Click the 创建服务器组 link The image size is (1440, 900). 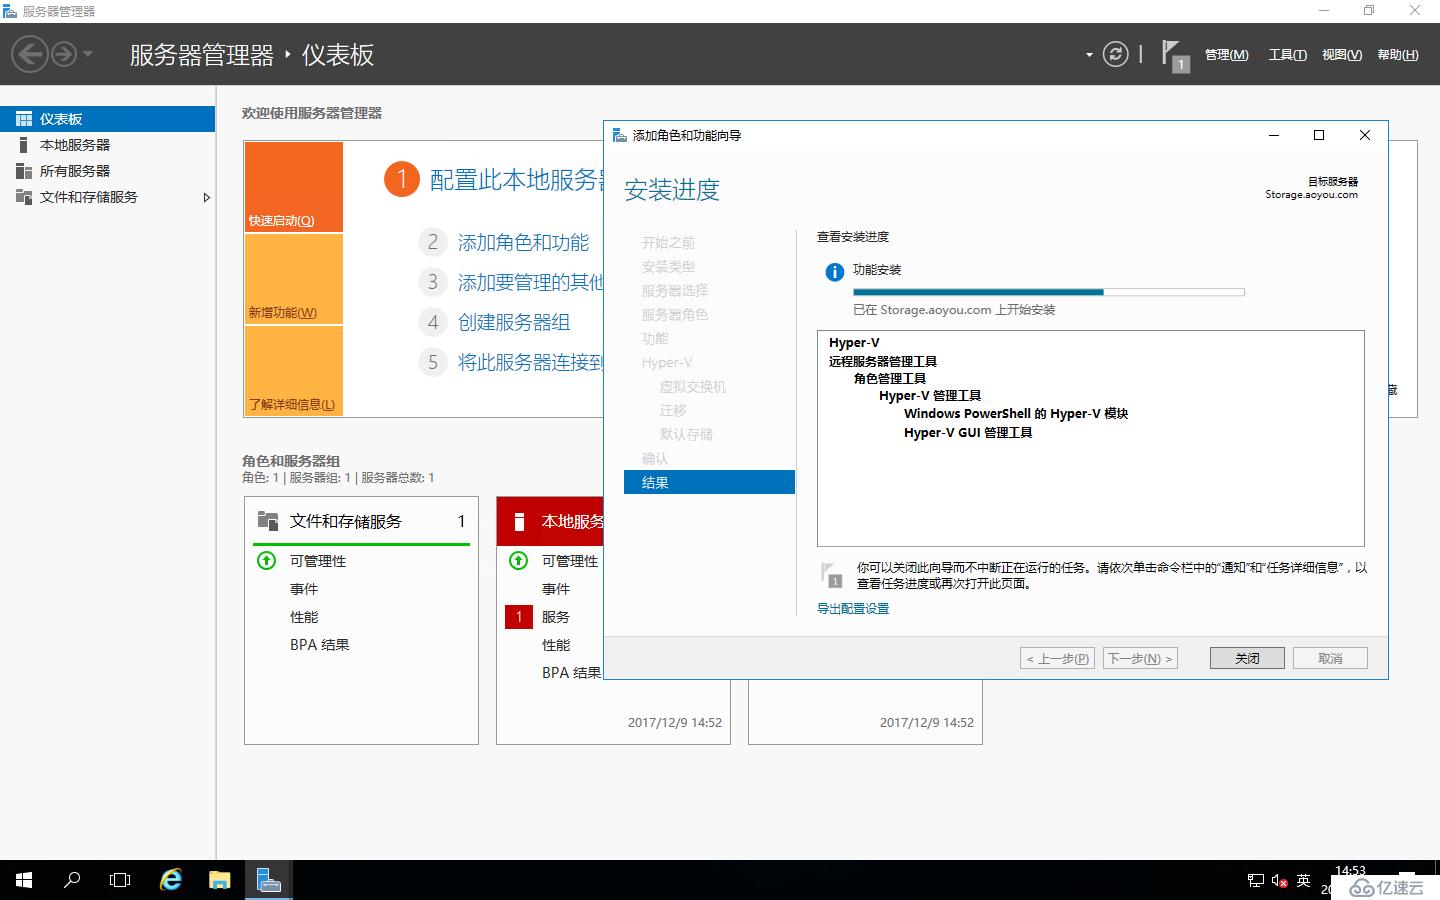(514, 322)
